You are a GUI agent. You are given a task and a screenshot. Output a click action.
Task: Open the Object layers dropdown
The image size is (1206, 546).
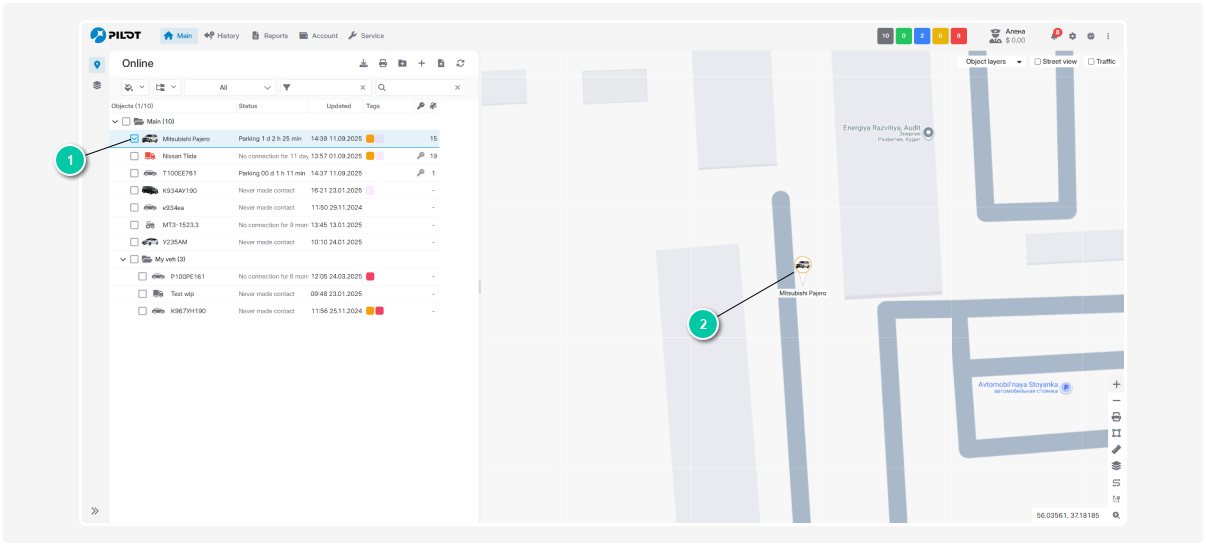pyautogui.click(x=992, y=62)
